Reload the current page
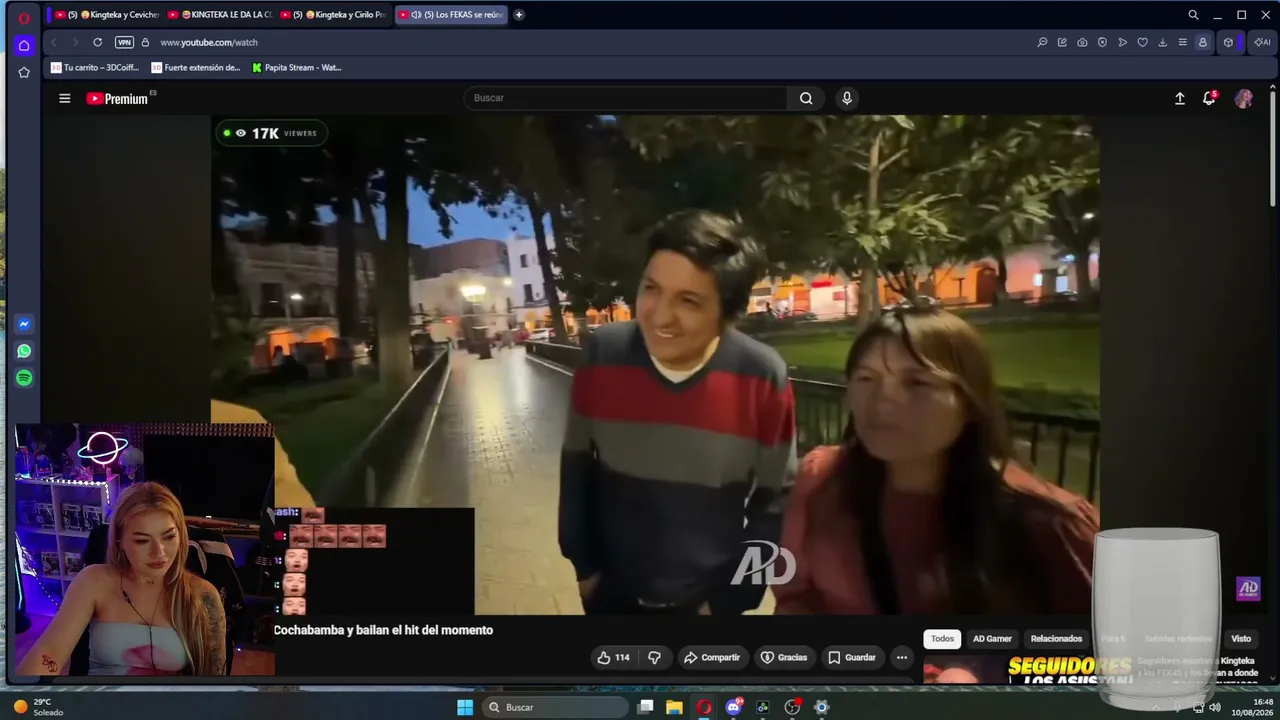The width and height of the screenshot is (1280, 720). [97, 42]
